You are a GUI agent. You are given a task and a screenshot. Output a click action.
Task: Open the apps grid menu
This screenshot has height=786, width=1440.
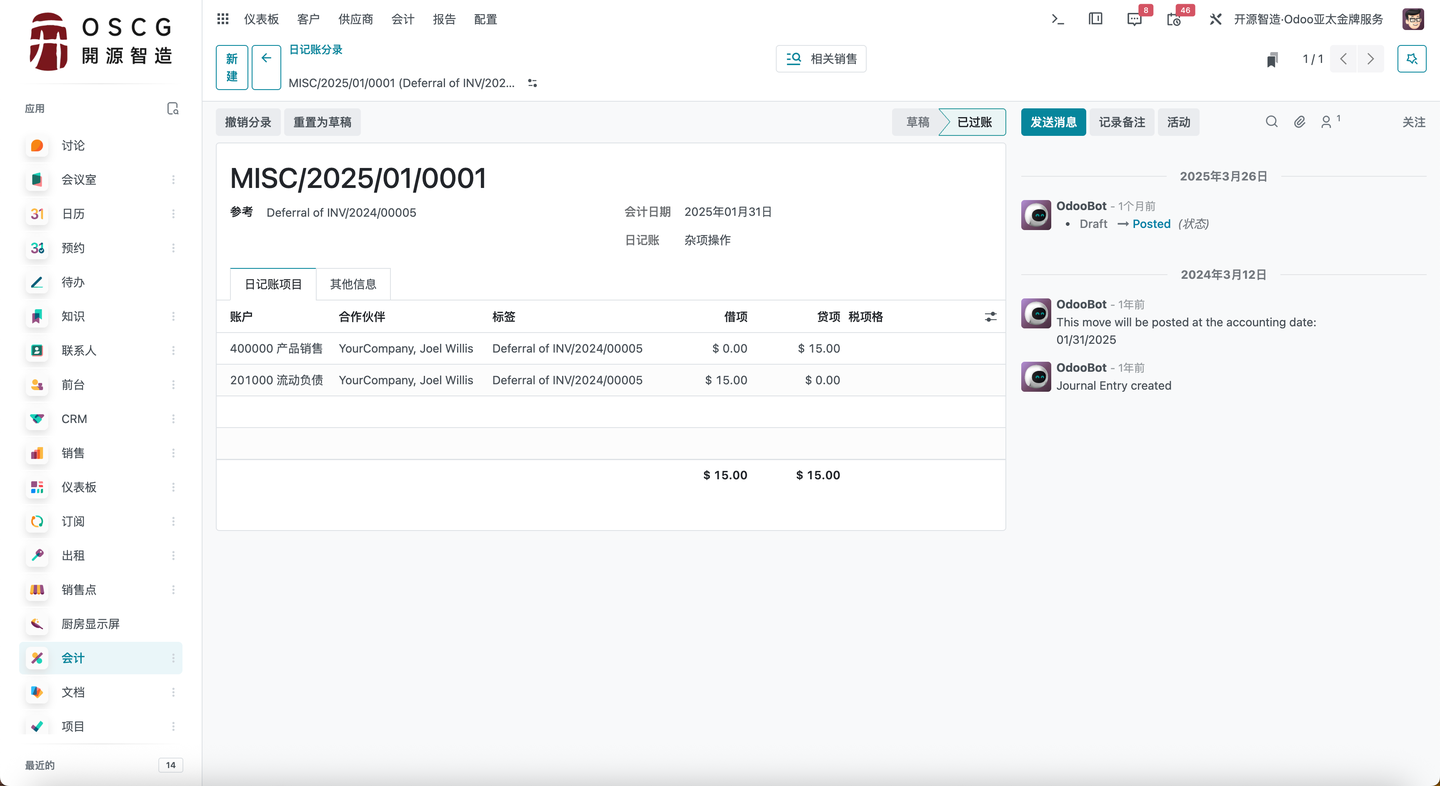tap(222, 18)
